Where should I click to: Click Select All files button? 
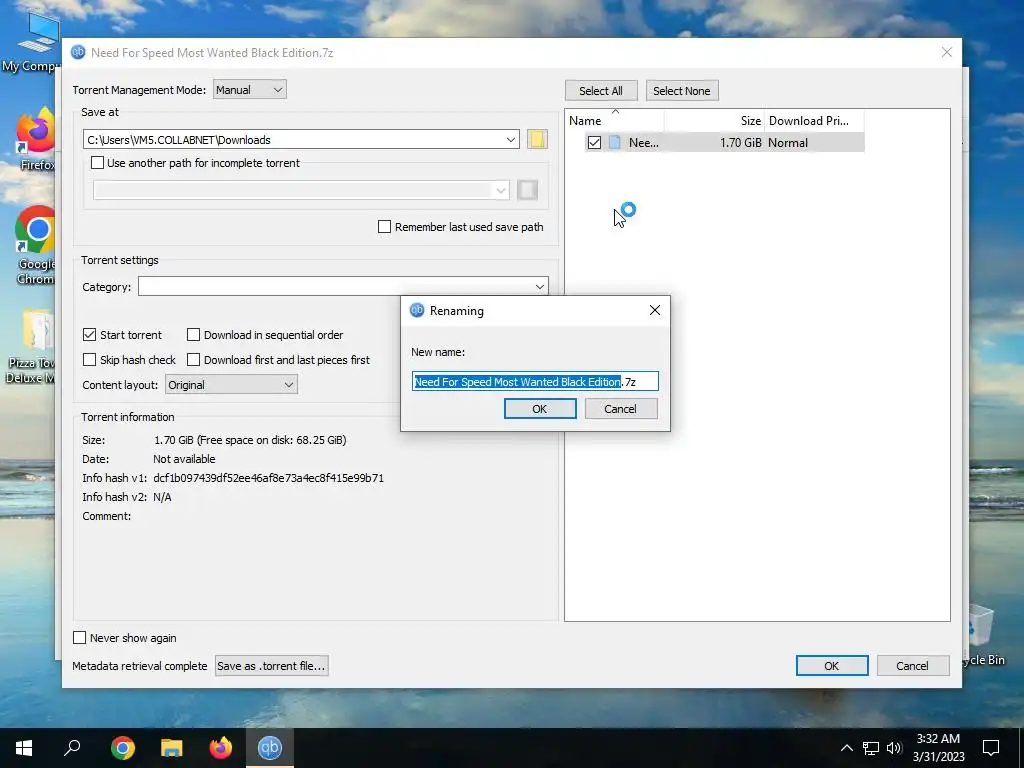pos(601,91)
